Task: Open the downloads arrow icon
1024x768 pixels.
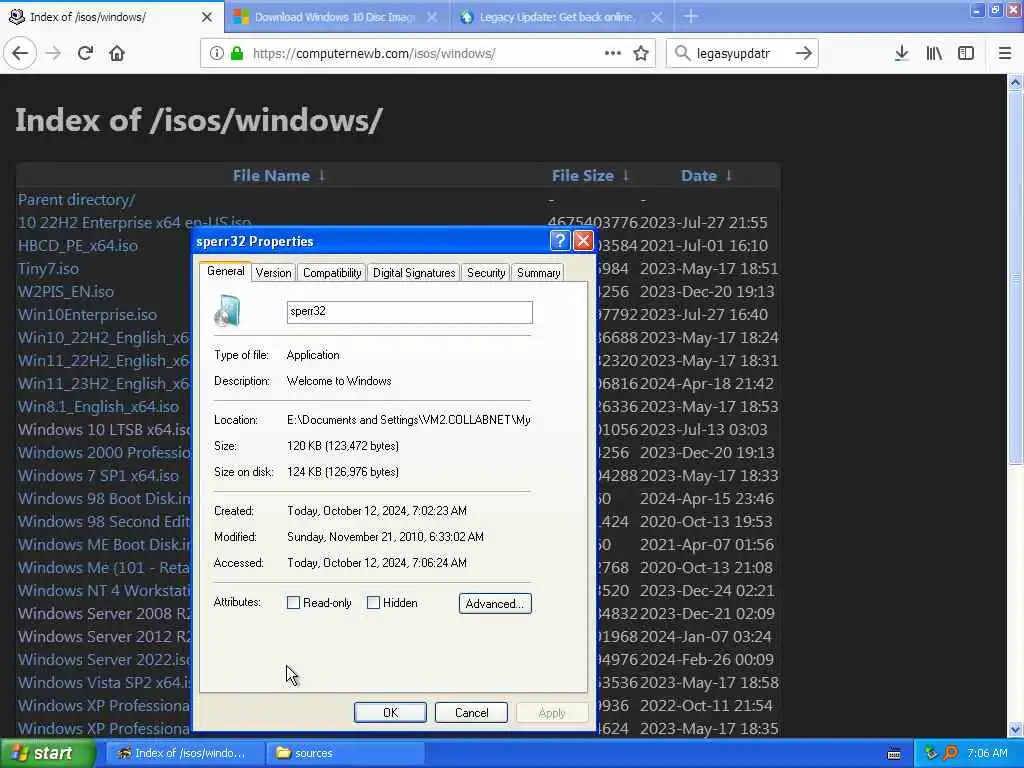Action: (x=901, y=54)
